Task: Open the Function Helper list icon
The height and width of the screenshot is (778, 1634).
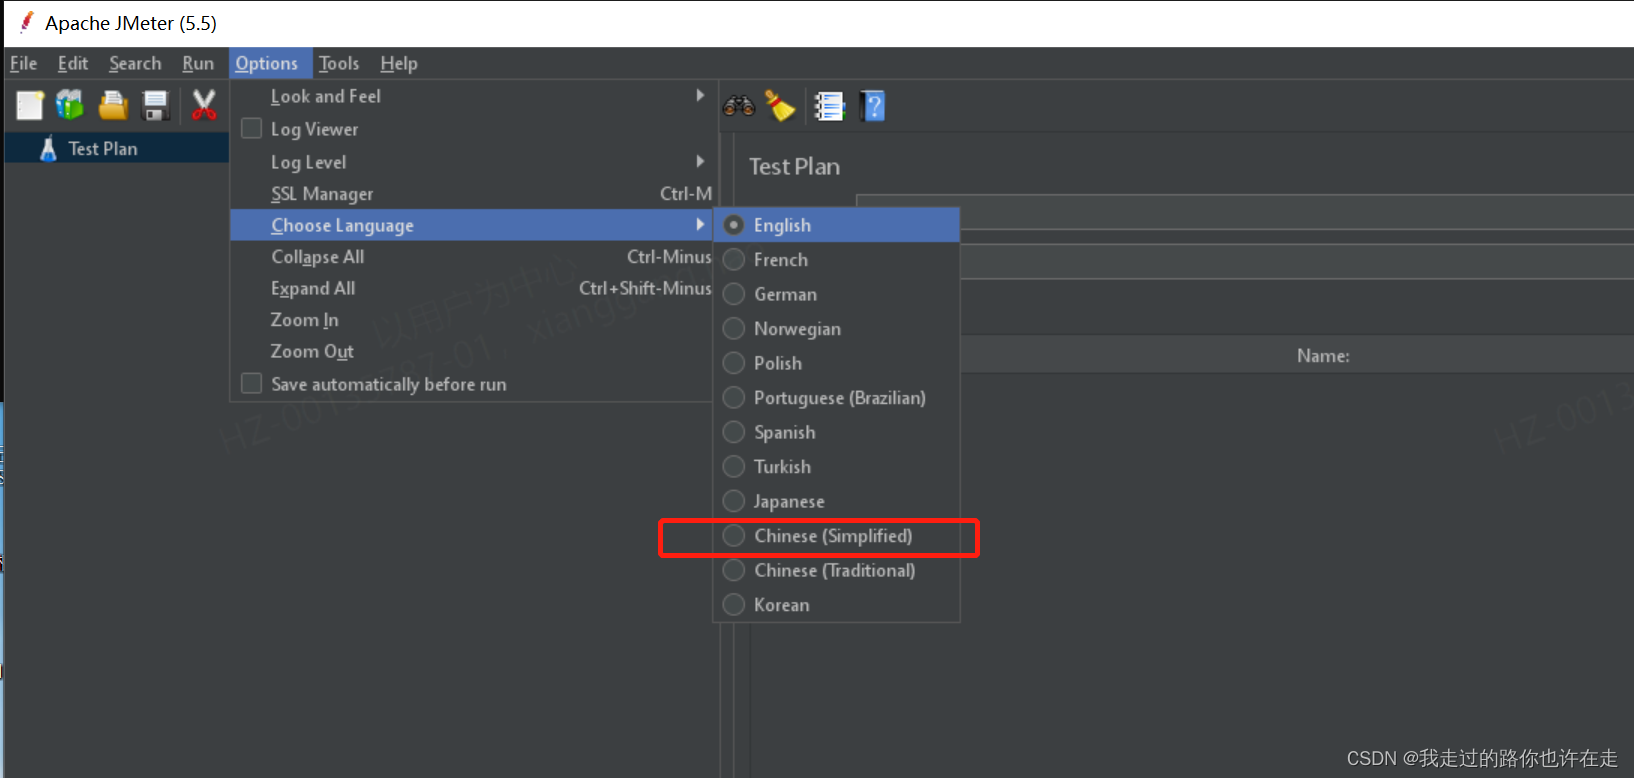Action: coord(829,105)
